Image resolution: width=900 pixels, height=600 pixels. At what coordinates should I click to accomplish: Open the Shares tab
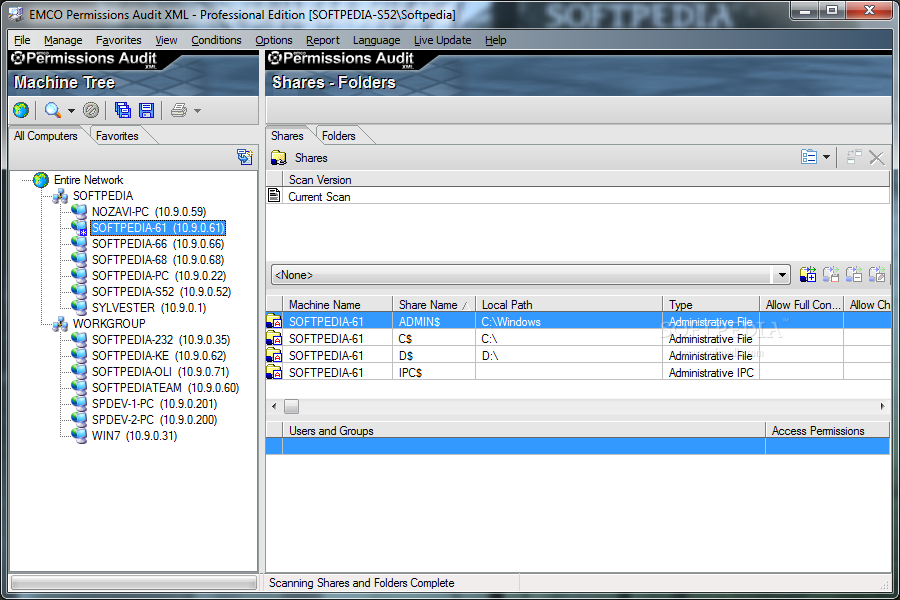click(287, 136)
